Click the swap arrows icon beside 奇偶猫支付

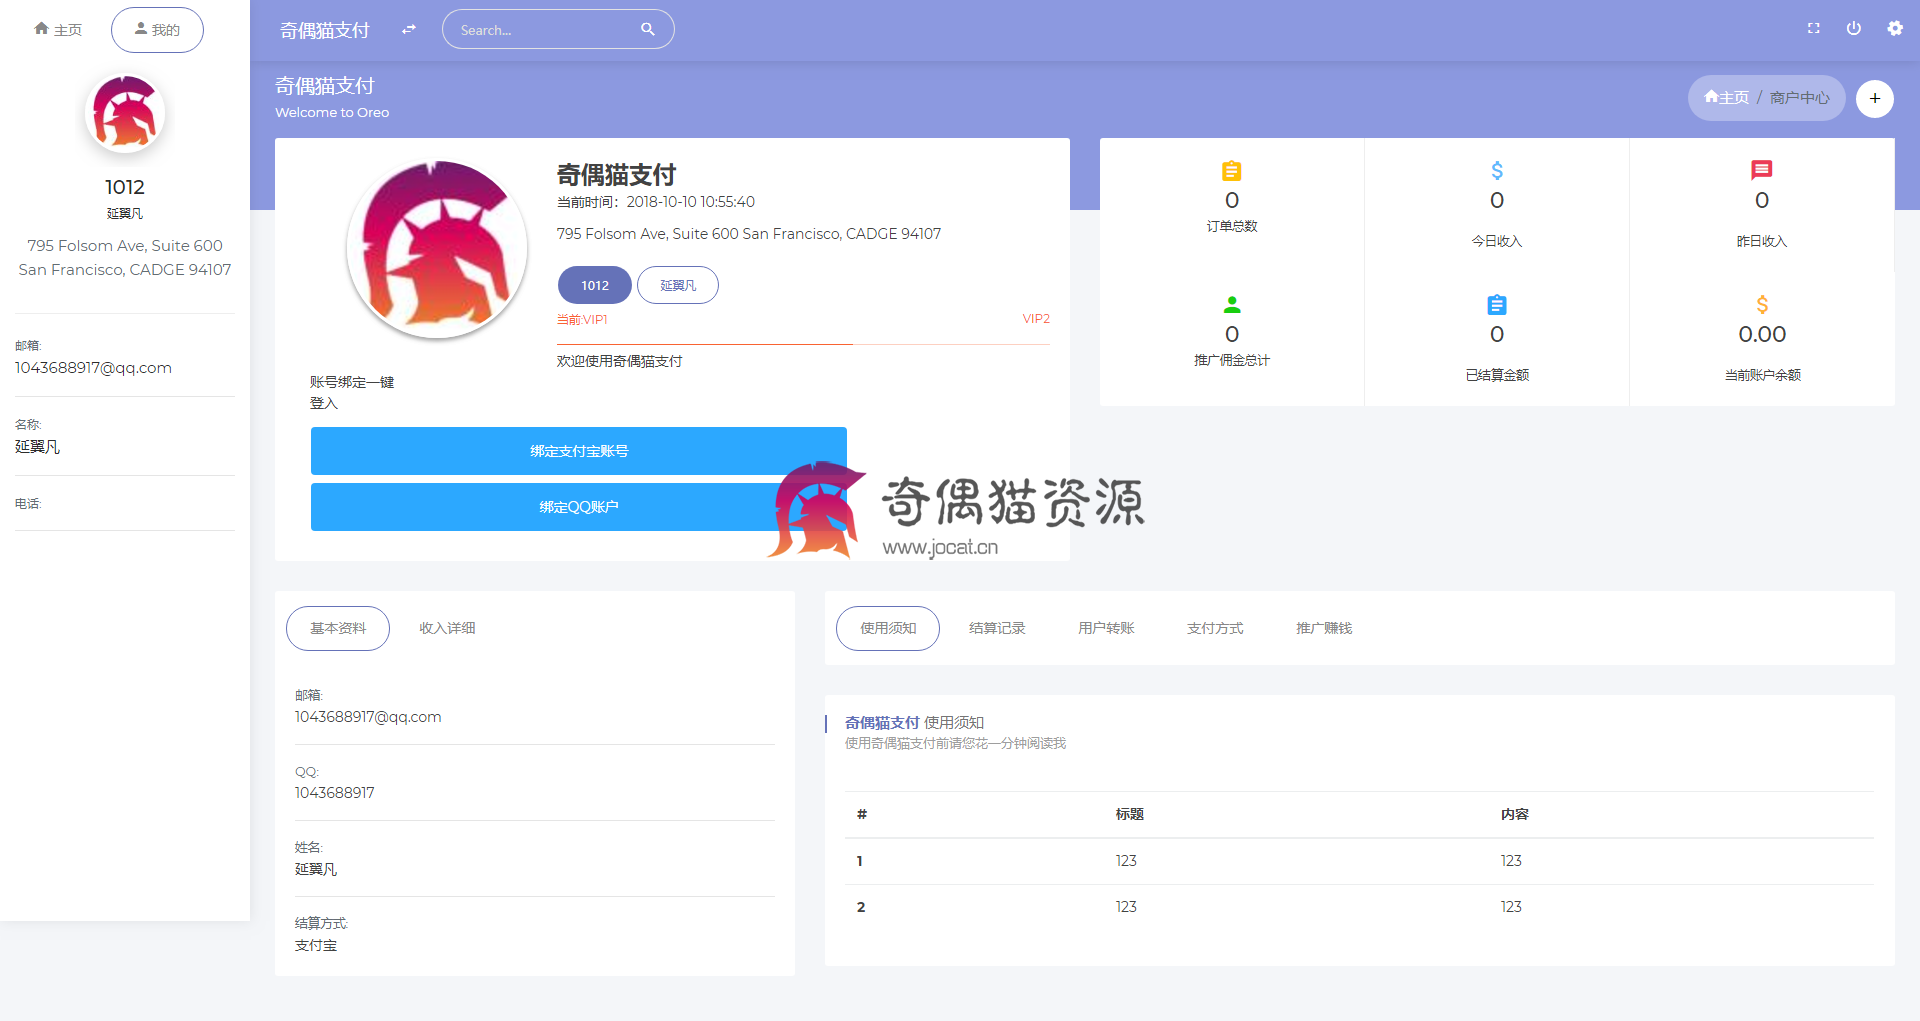click(408, 30)
